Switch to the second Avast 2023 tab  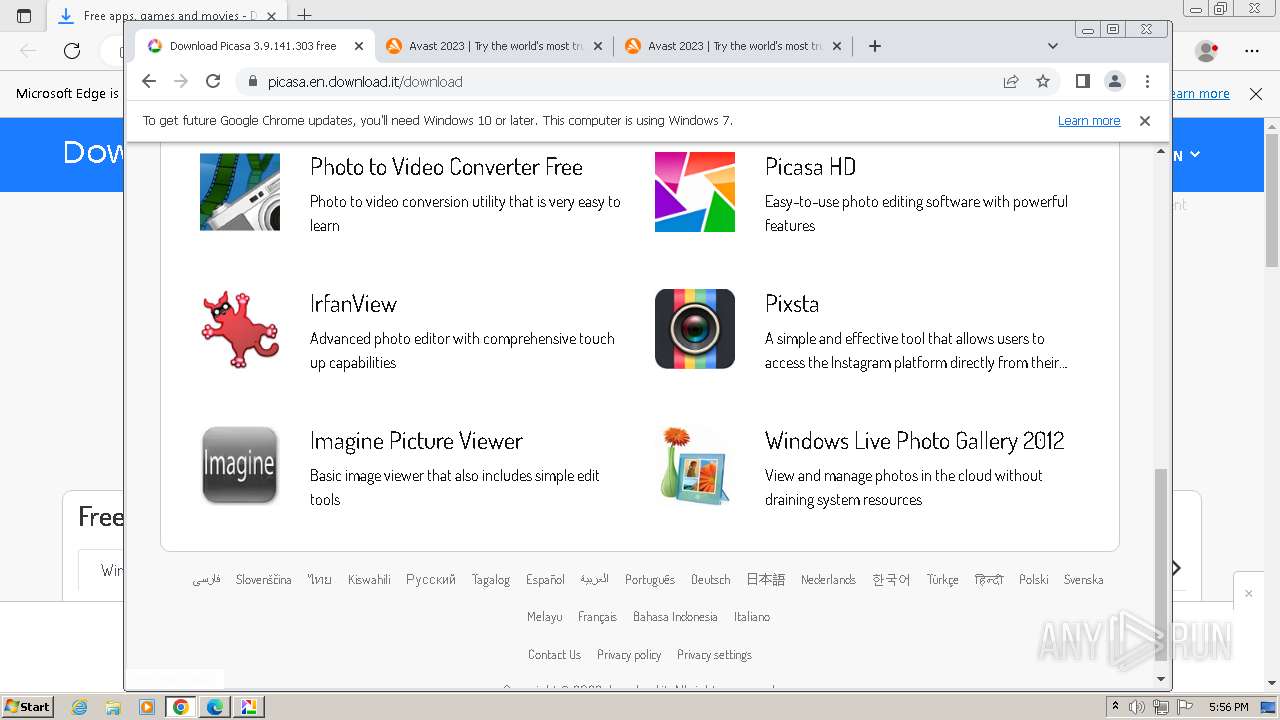pyautogui.click(x=734, y=46)
